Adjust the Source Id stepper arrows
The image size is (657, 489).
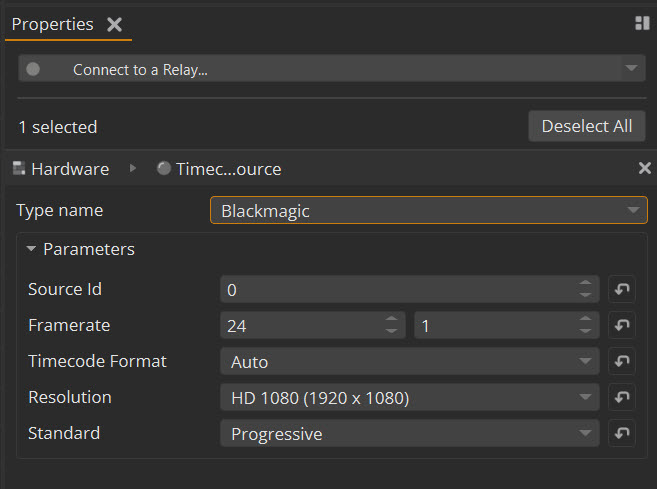pos(586,290)
